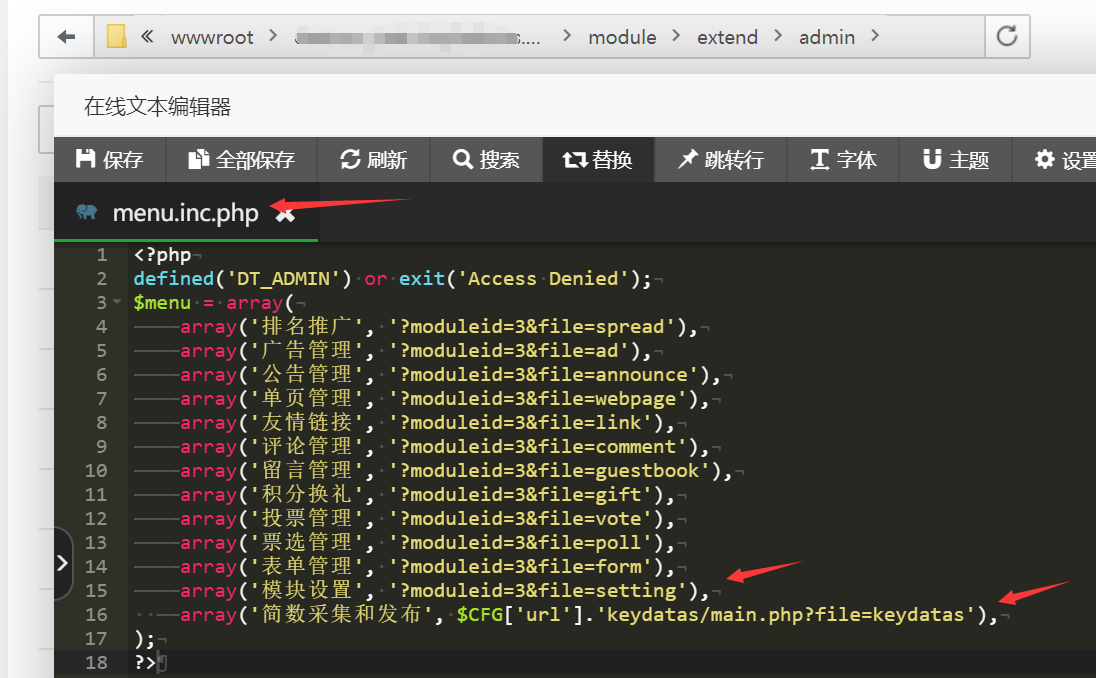The image size is (1096, 678).
Task: Click the text '模块设置' on line 15
Action: (306, 590)
